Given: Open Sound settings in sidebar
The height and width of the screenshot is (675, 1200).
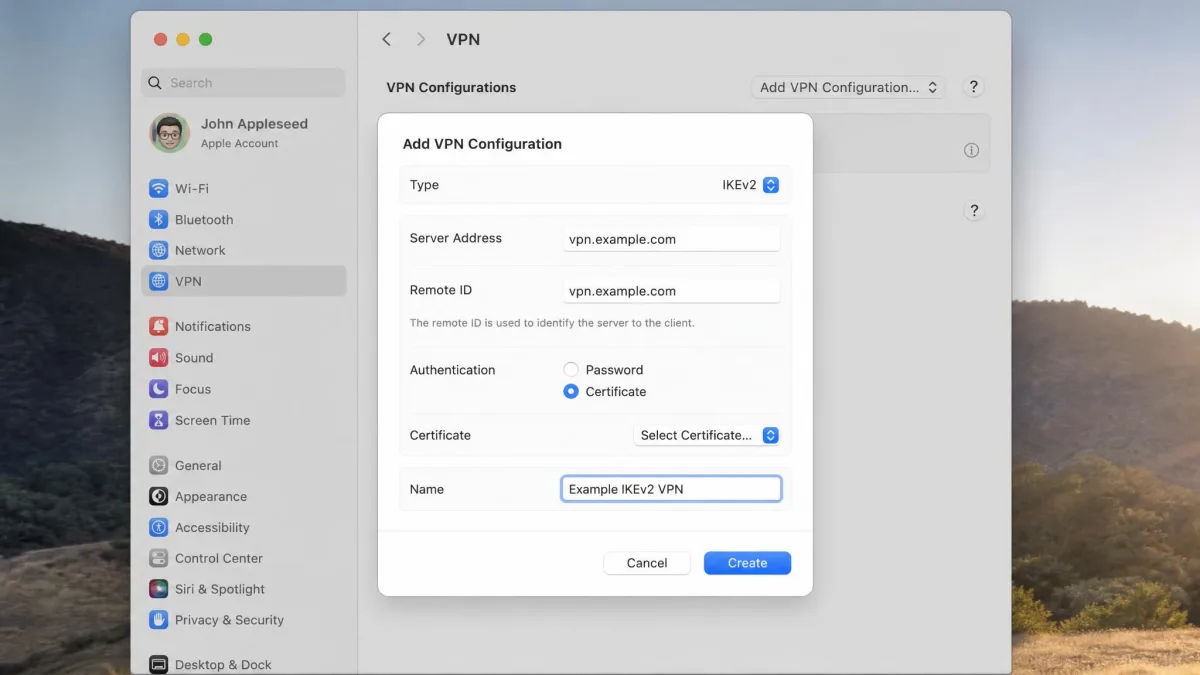Looking at the screenshot, I should 244,357.
